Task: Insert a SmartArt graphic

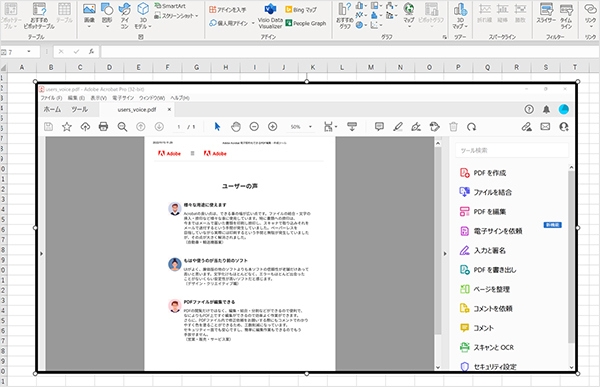Action: pos(170,6)
